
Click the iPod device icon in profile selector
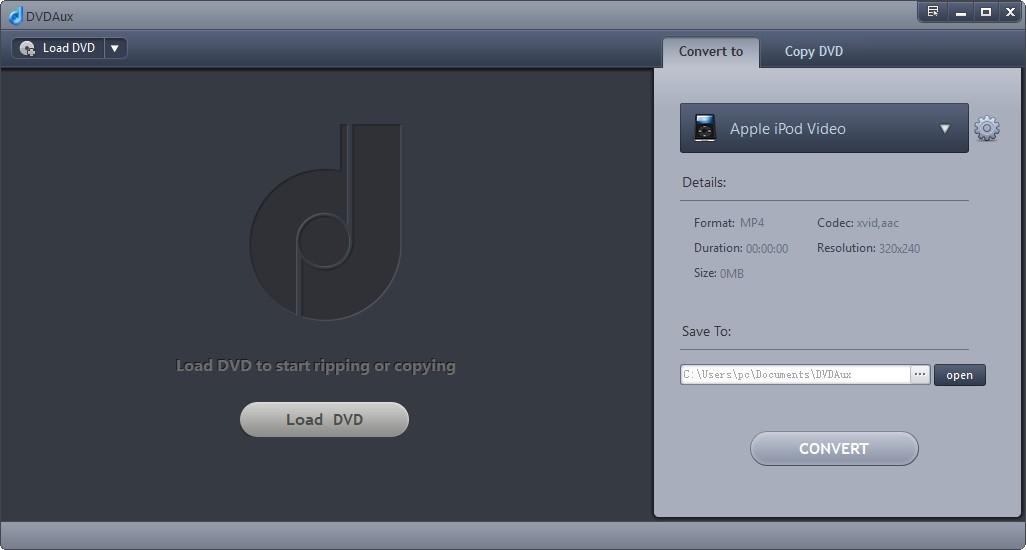(705, 128)
